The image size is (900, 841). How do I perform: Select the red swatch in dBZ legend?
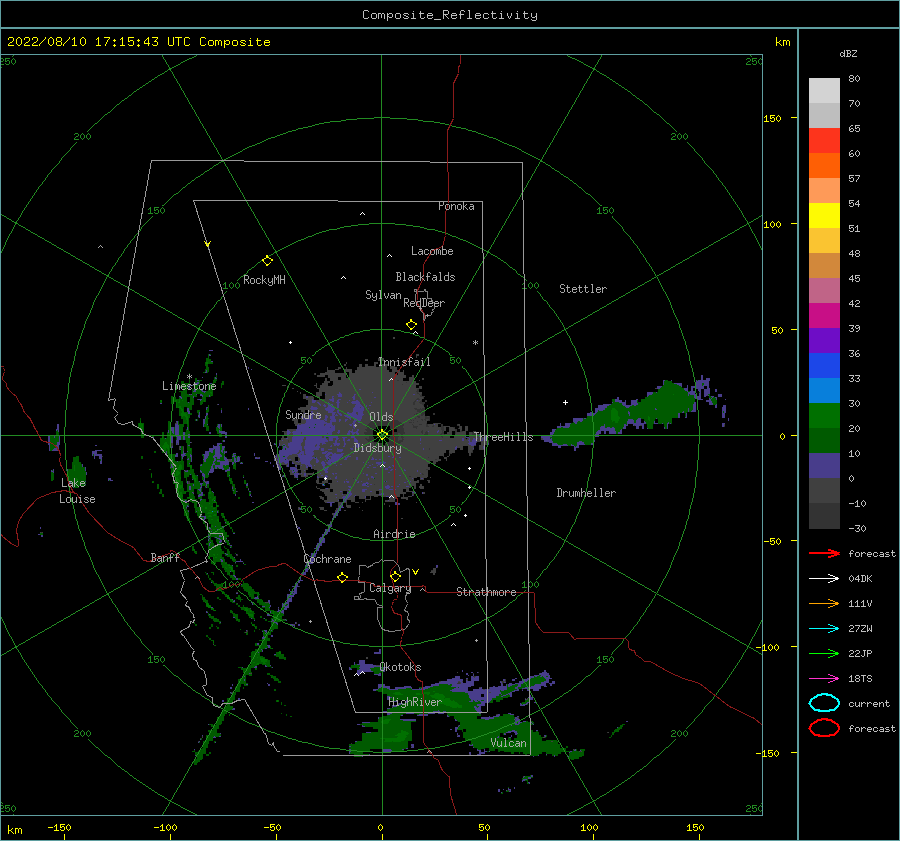pyautogui.click(x=824, y=141)
